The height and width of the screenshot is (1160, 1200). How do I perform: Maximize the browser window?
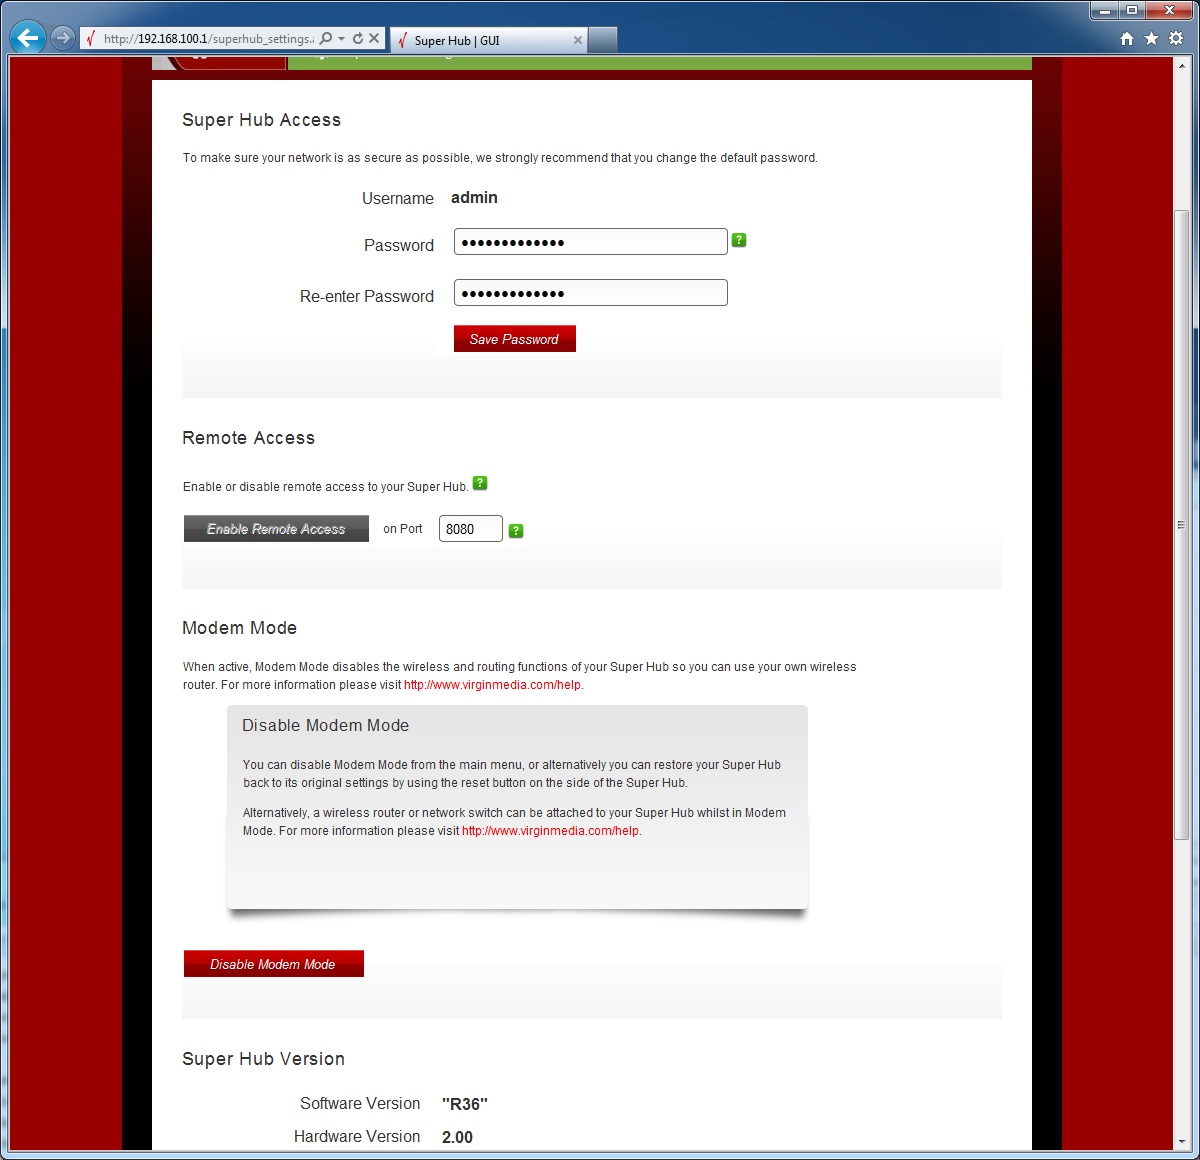point(1132,10)
